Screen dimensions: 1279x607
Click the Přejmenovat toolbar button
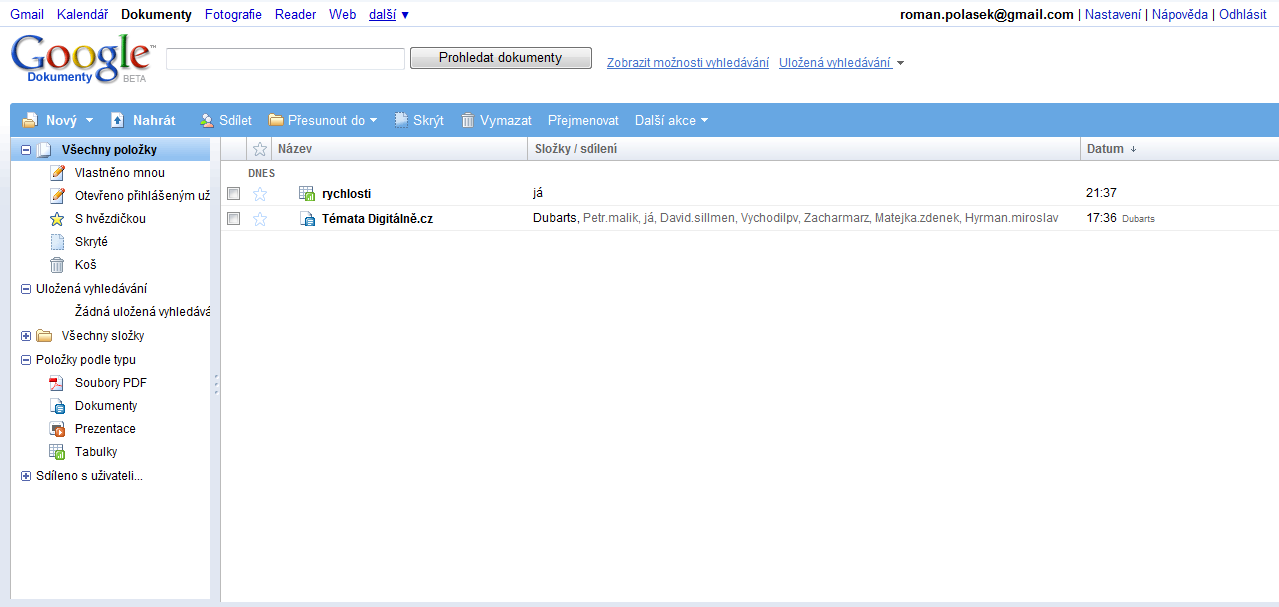[583, 120]
